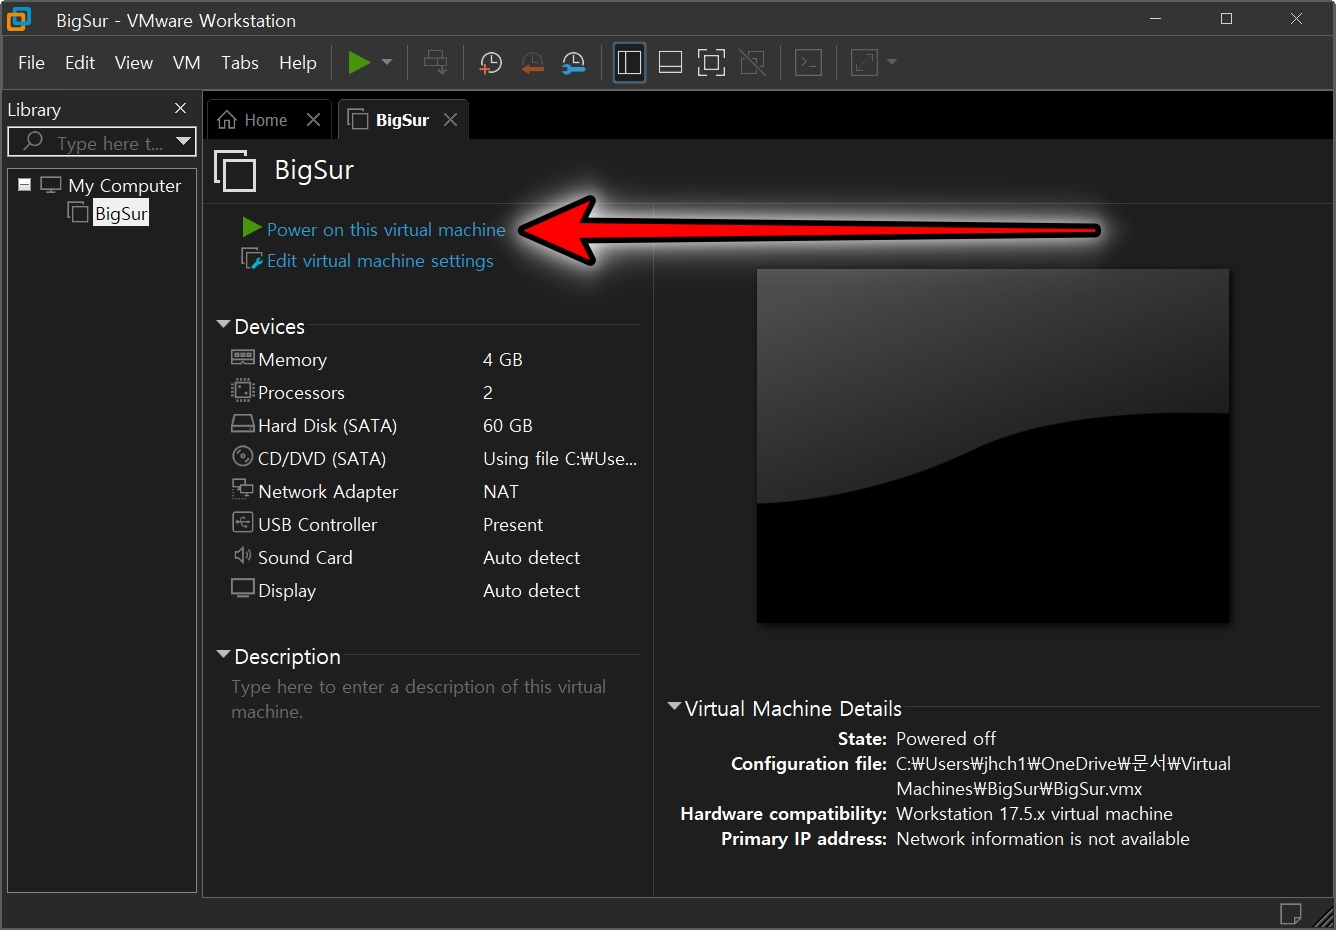This screenshot has height=930, width=1336.
Task: Toggle the thumbnail bar view icon
Action: (x=670, y=63)
